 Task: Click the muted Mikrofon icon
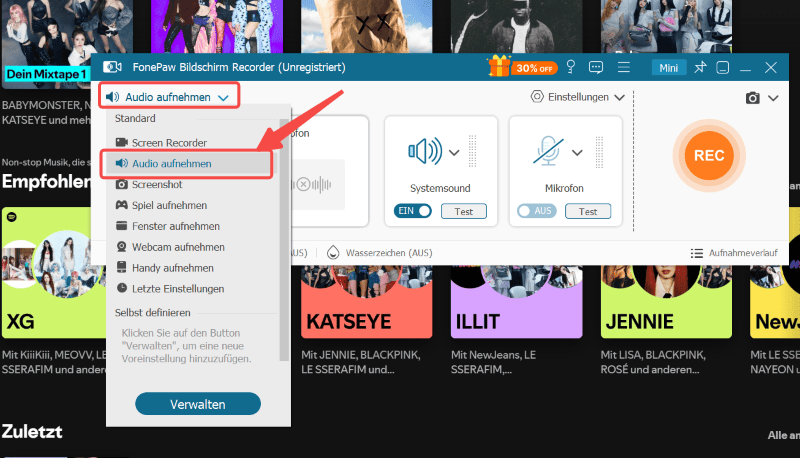pyautogui.click(x=548, y=151)
